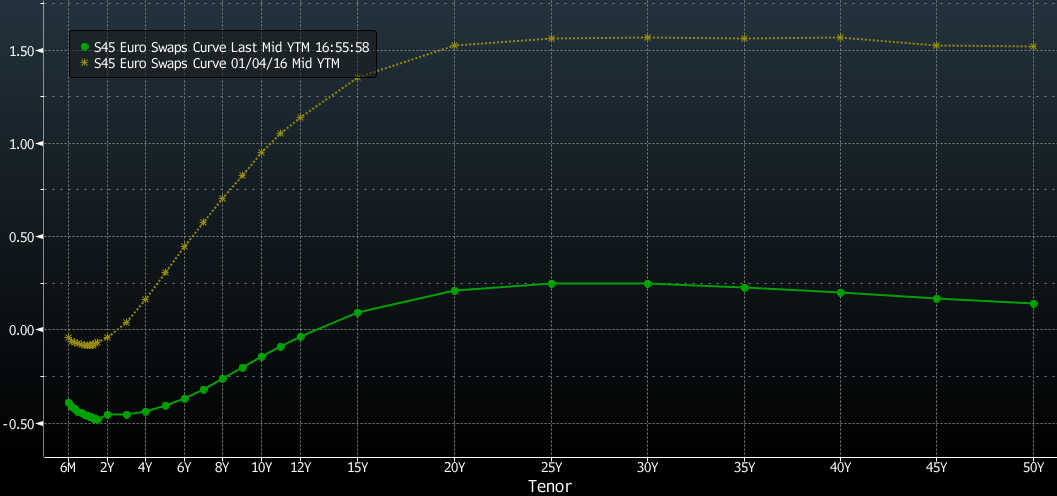Click the 10Y tenor axis label

coord(262,468)
